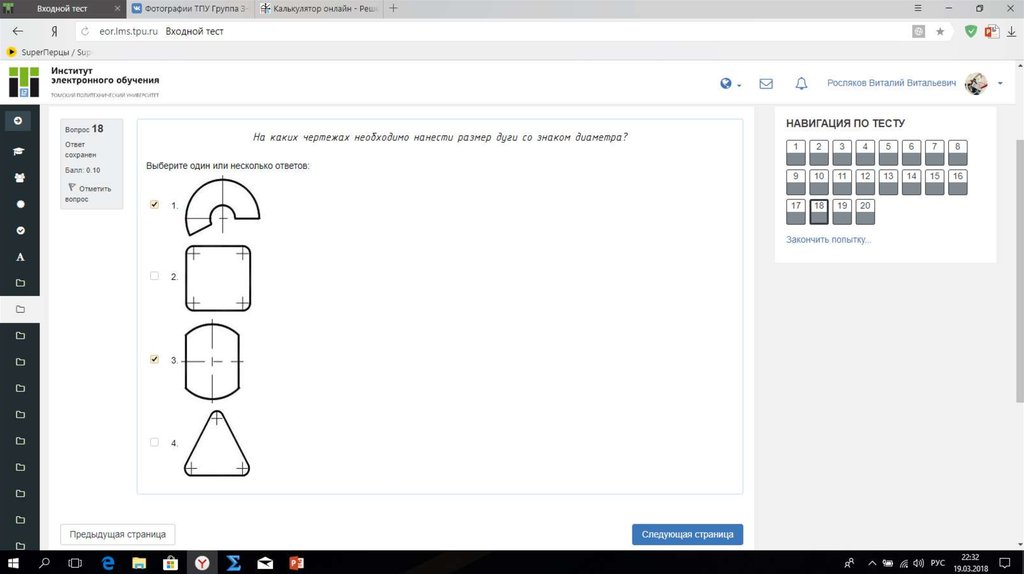Click the sidebar letter A icon
The height and width of the screenshot is (574, 1024).
[20, 257]
